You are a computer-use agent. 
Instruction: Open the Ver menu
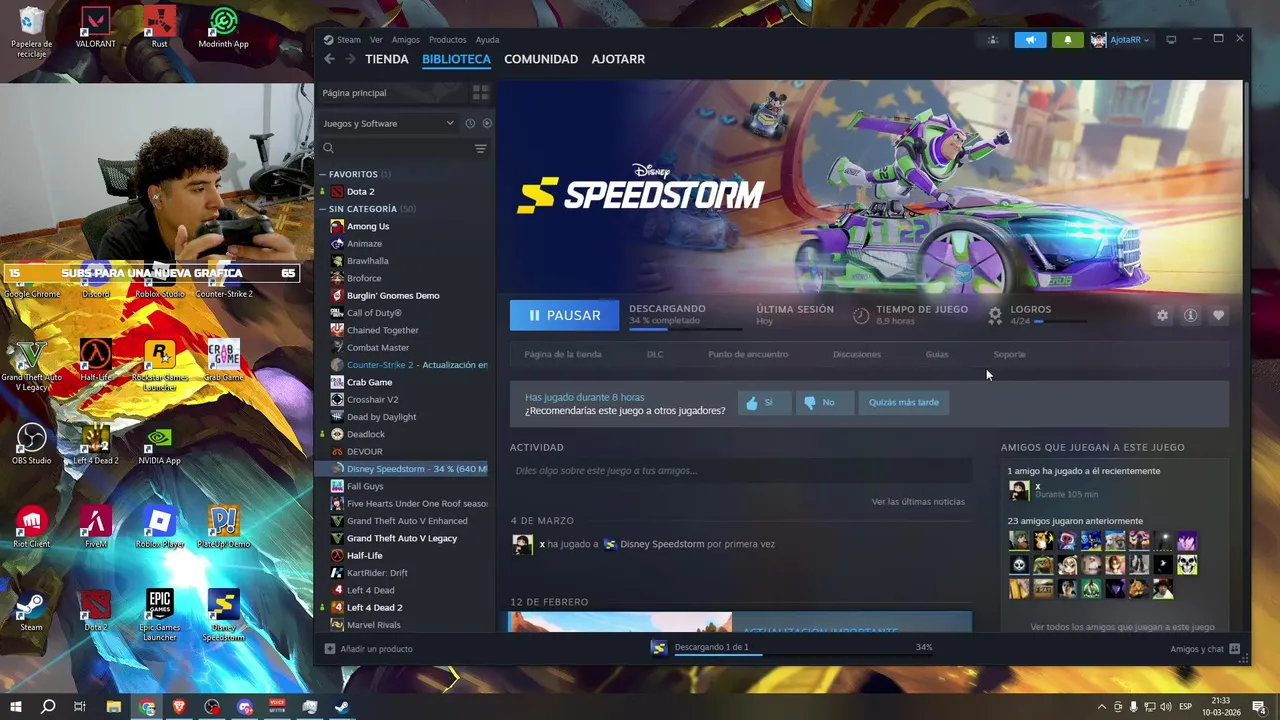(x=376, y=40)
